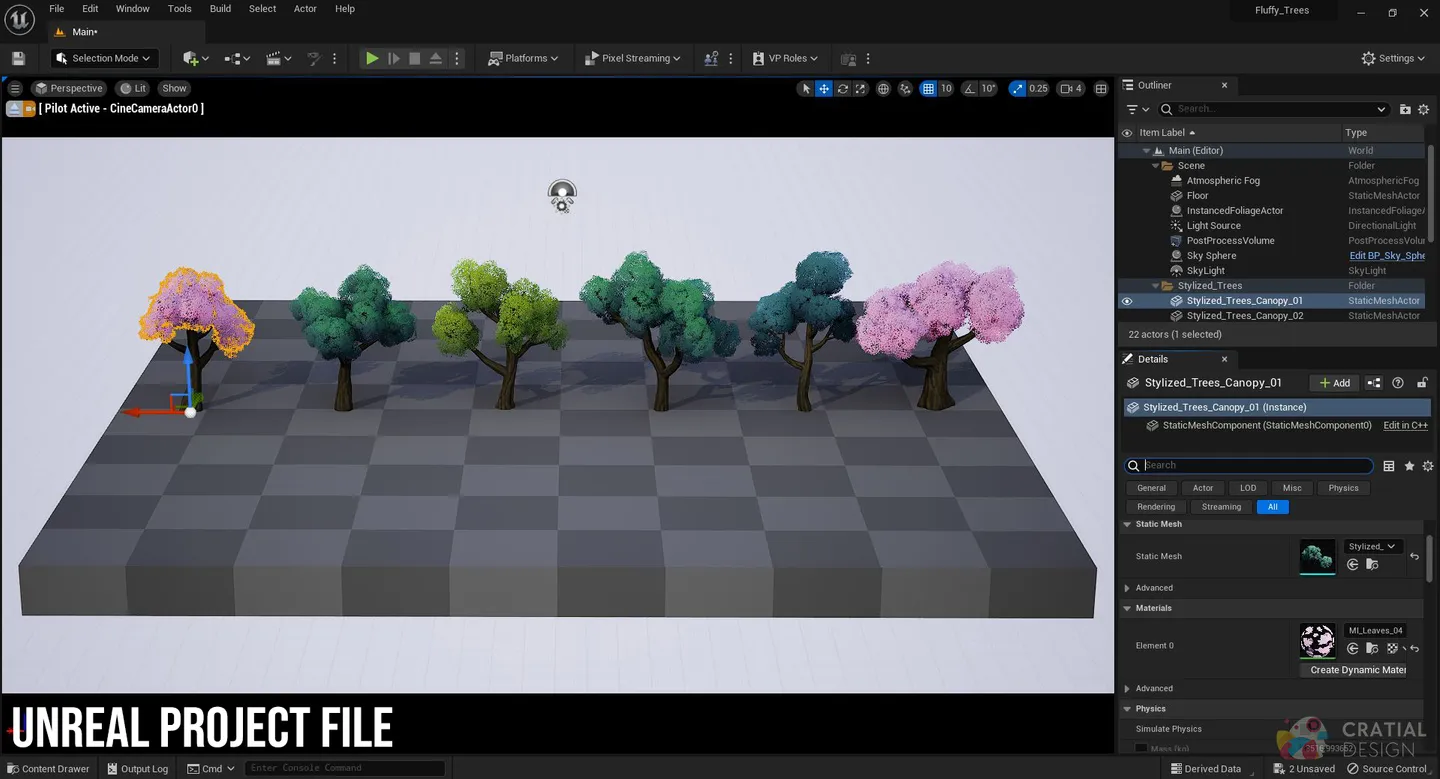This screenshot has width=1440, height=779.
Task: Select the Rendering filter in Details
Action: tap(1156, 507)
